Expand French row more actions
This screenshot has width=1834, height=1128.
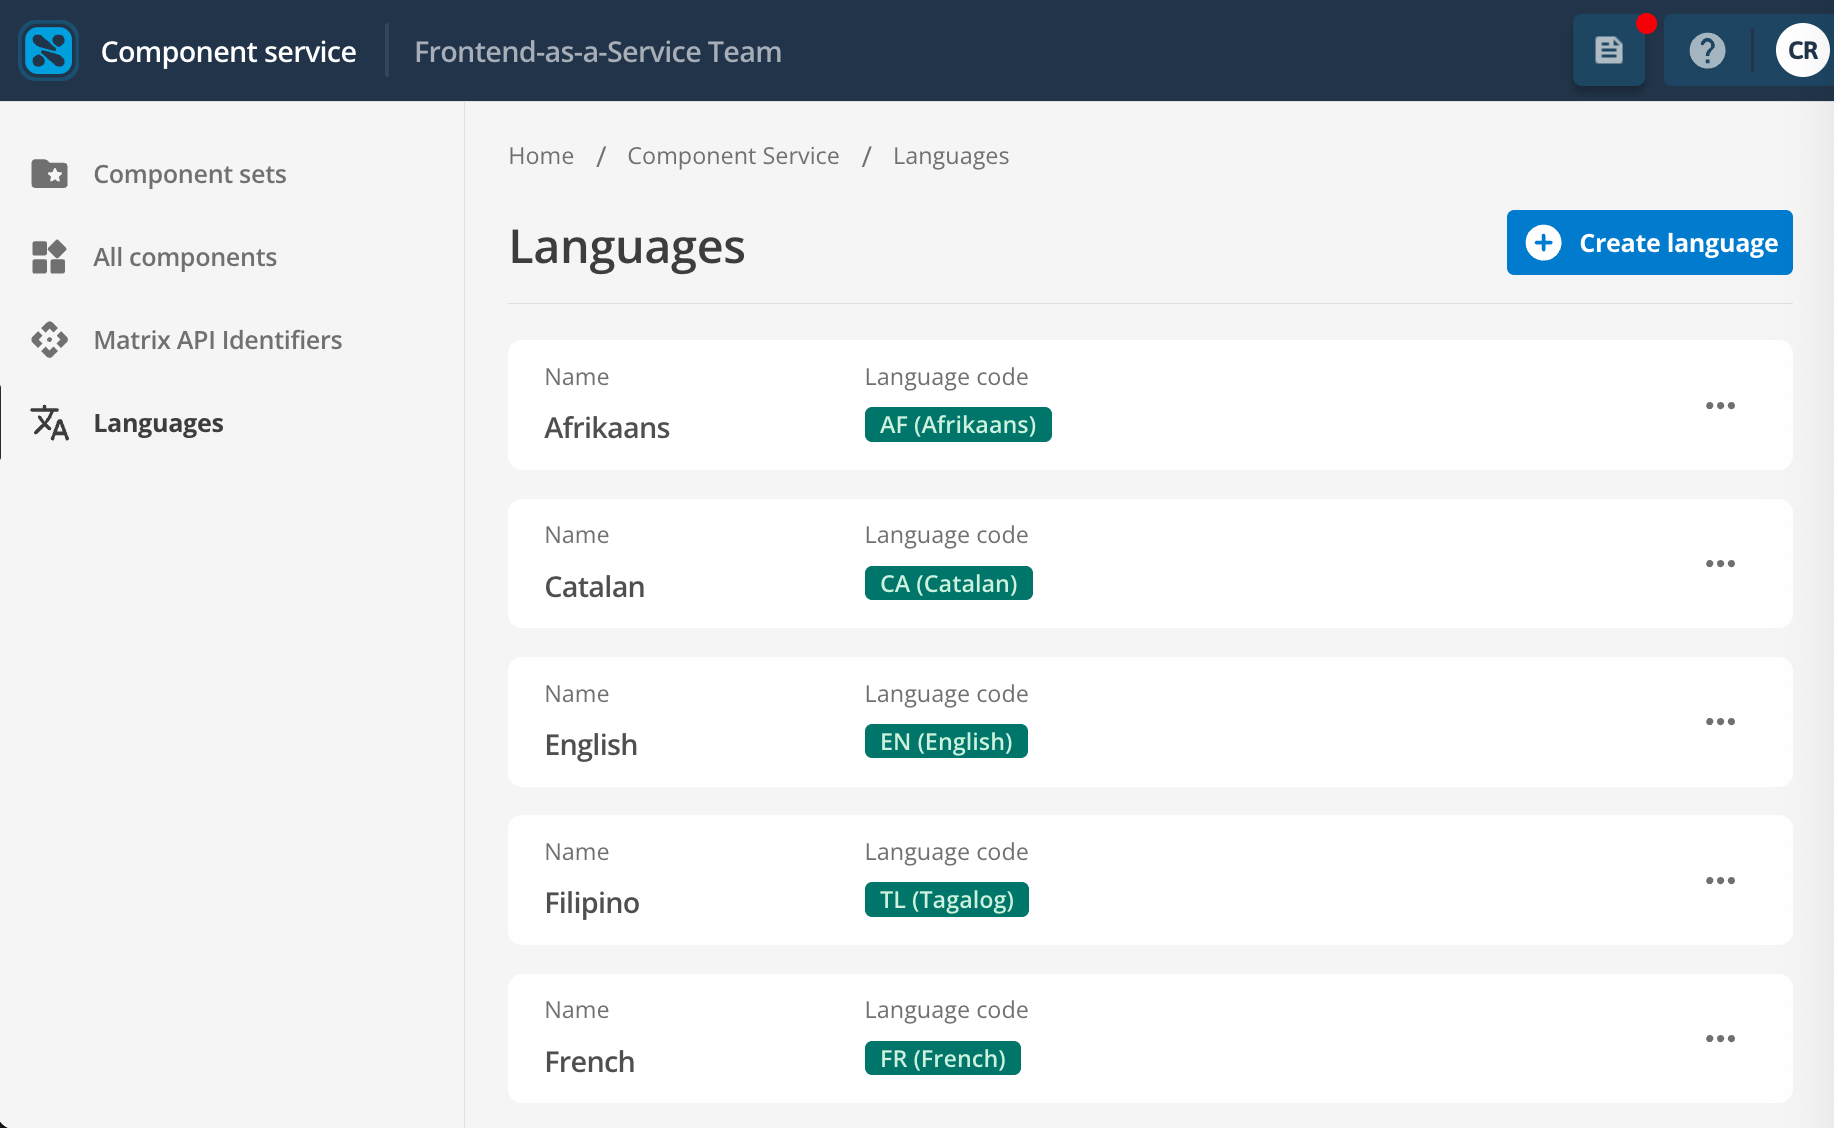click(x=1720, y=1039)
